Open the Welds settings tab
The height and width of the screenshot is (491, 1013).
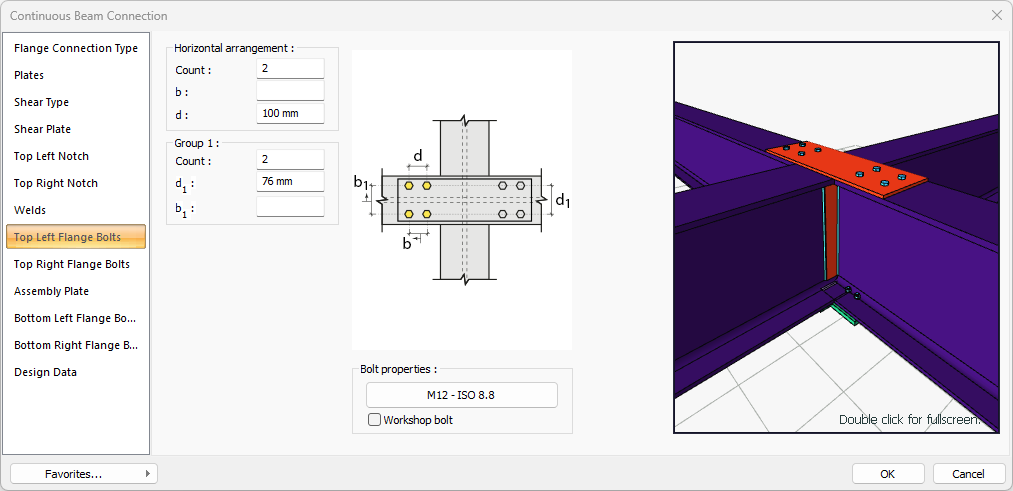click(x=30, y=210)
